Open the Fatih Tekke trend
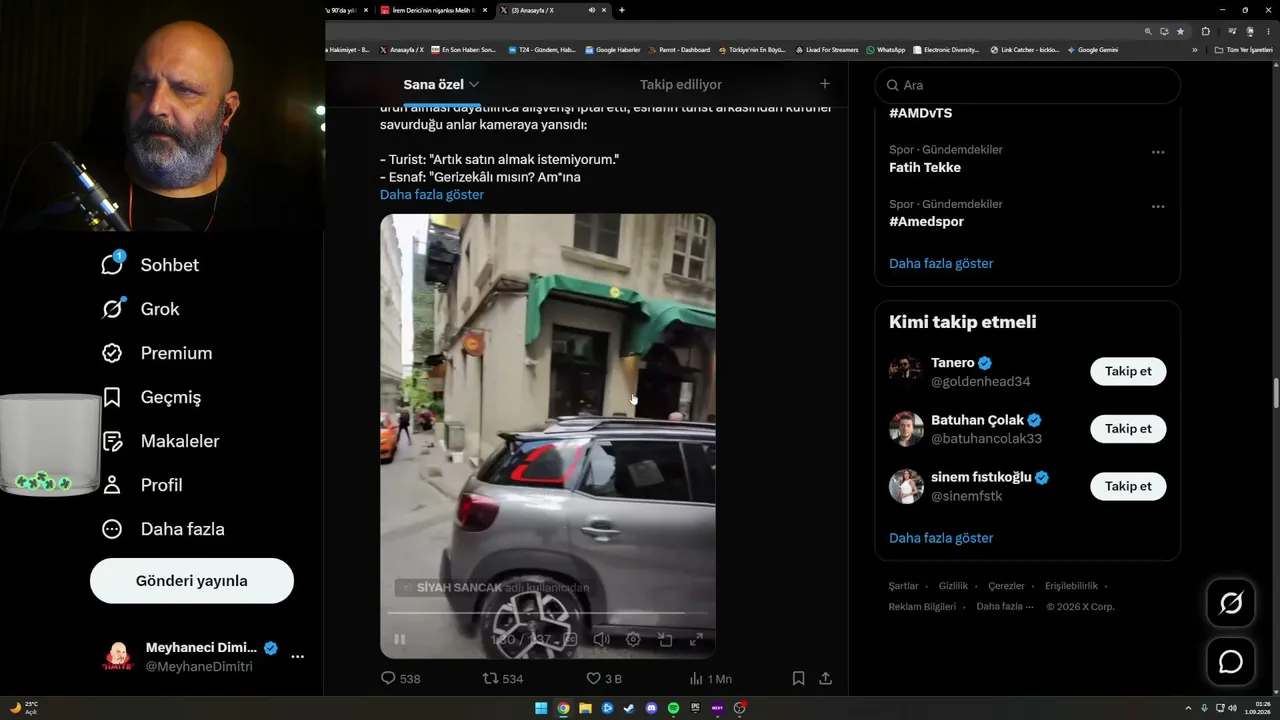 (x=925, y=167)
